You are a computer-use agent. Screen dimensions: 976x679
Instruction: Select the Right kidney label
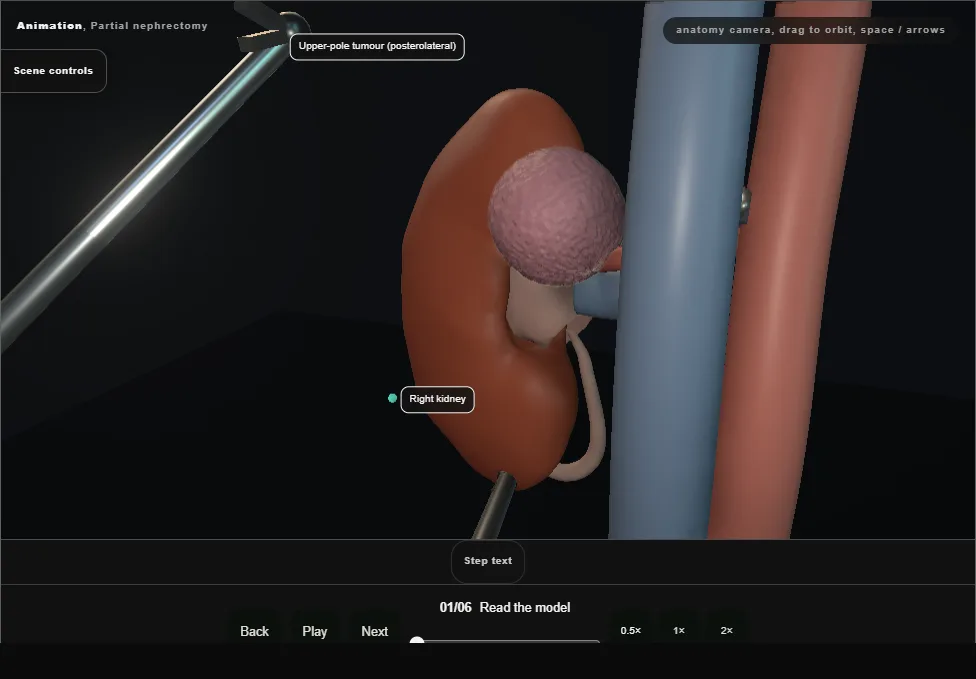pos(438,399)
